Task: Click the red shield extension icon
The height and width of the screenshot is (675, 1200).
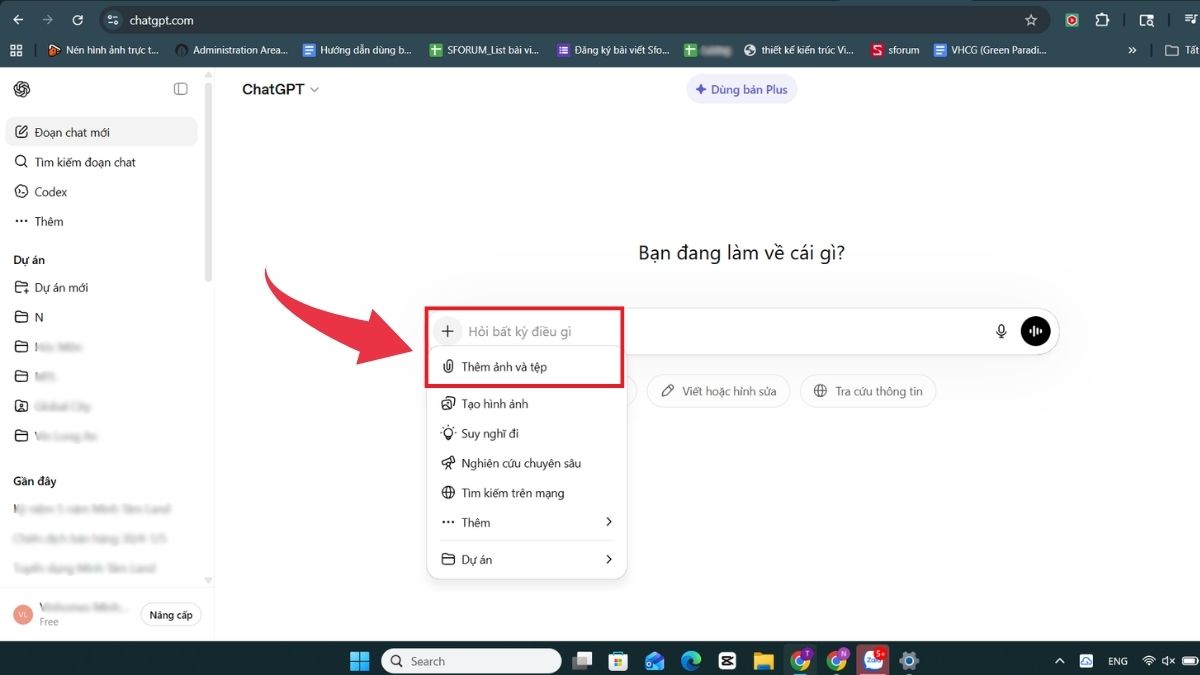Action: tap(1072, 20)
